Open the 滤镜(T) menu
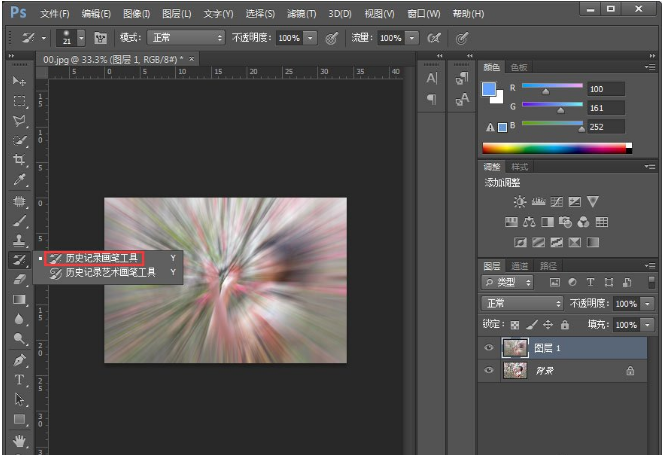Viewport: 663px width, 455px height. (301, 14)
